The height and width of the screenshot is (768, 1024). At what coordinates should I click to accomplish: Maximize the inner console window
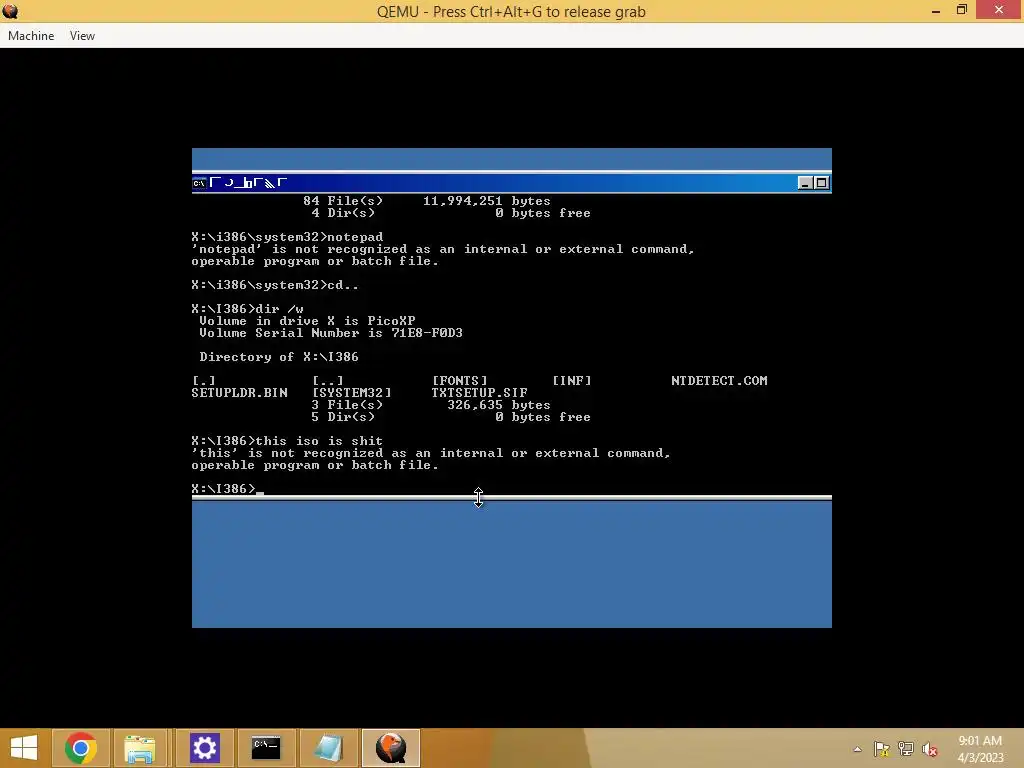point(822,183)
